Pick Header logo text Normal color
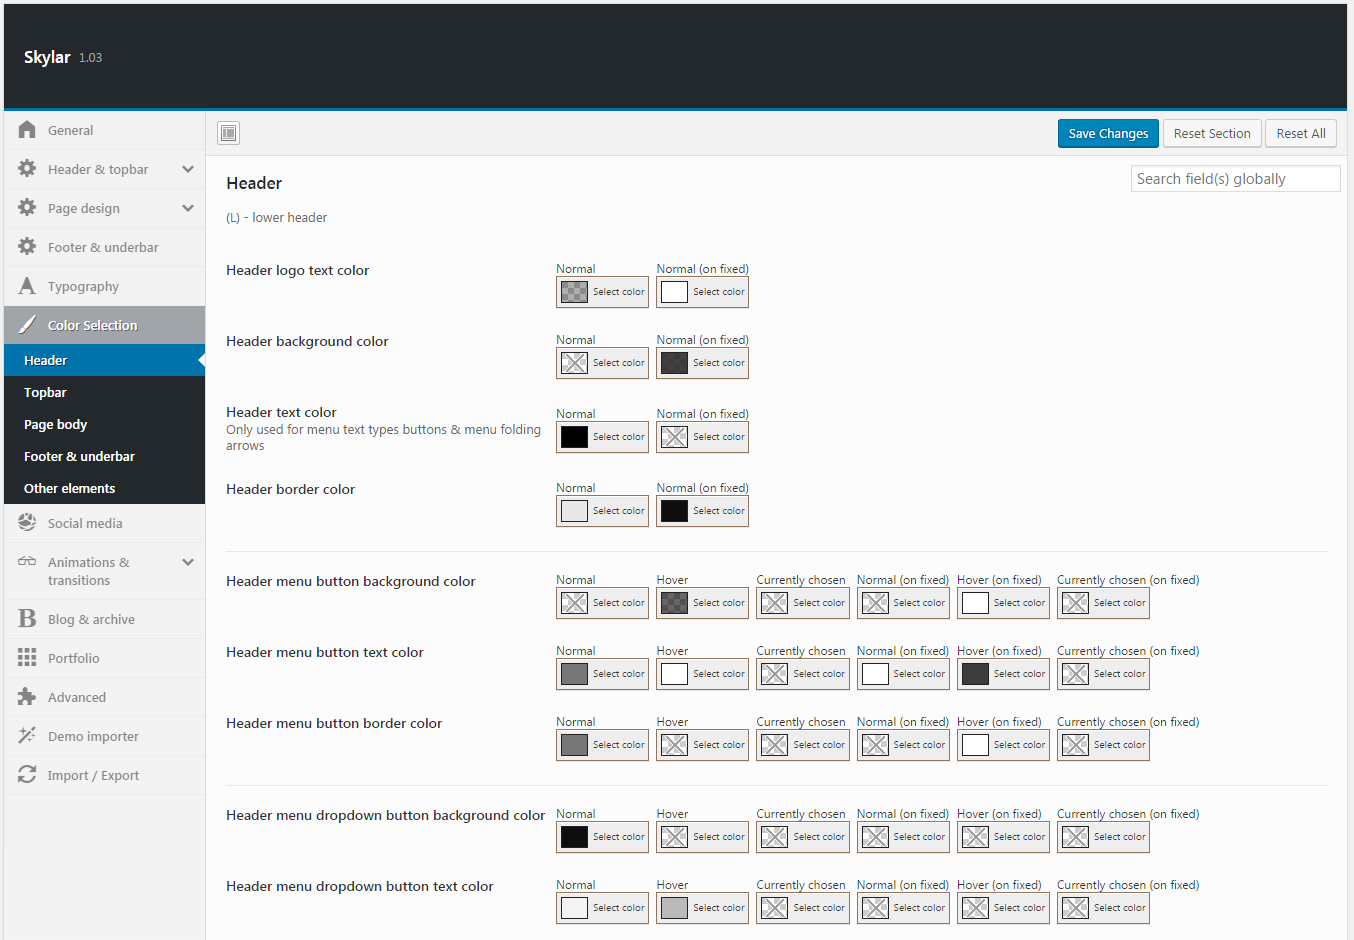1354x940 pixels. coord(602,292)
